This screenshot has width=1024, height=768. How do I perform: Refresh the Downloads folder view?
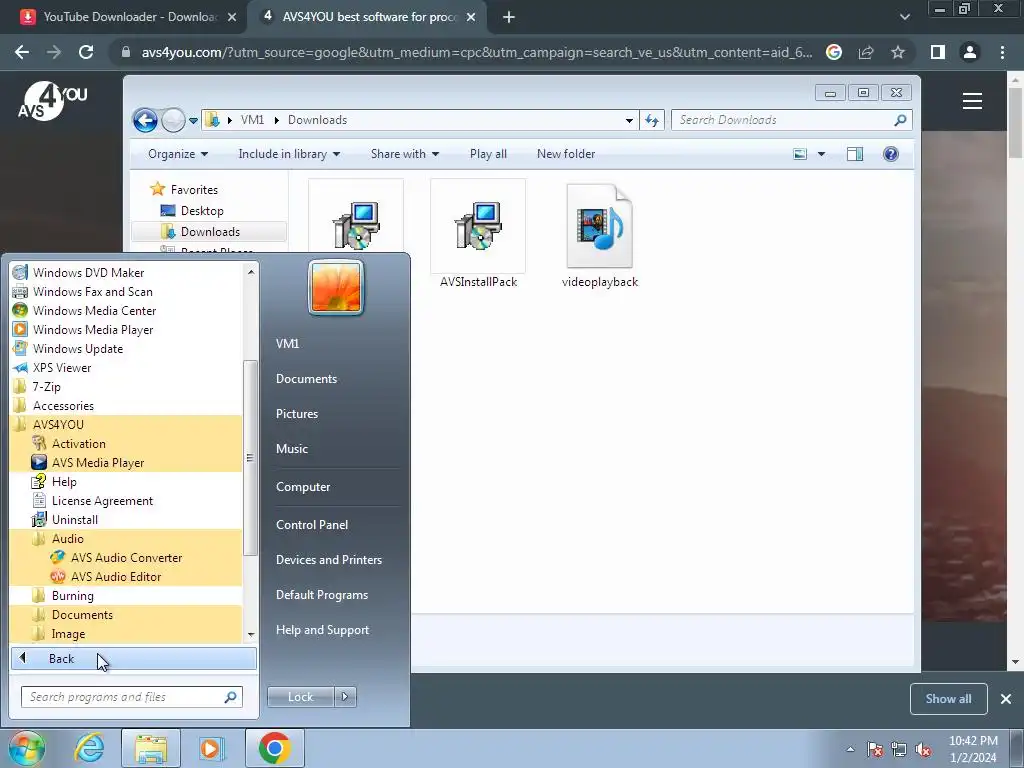pos(652,120)
